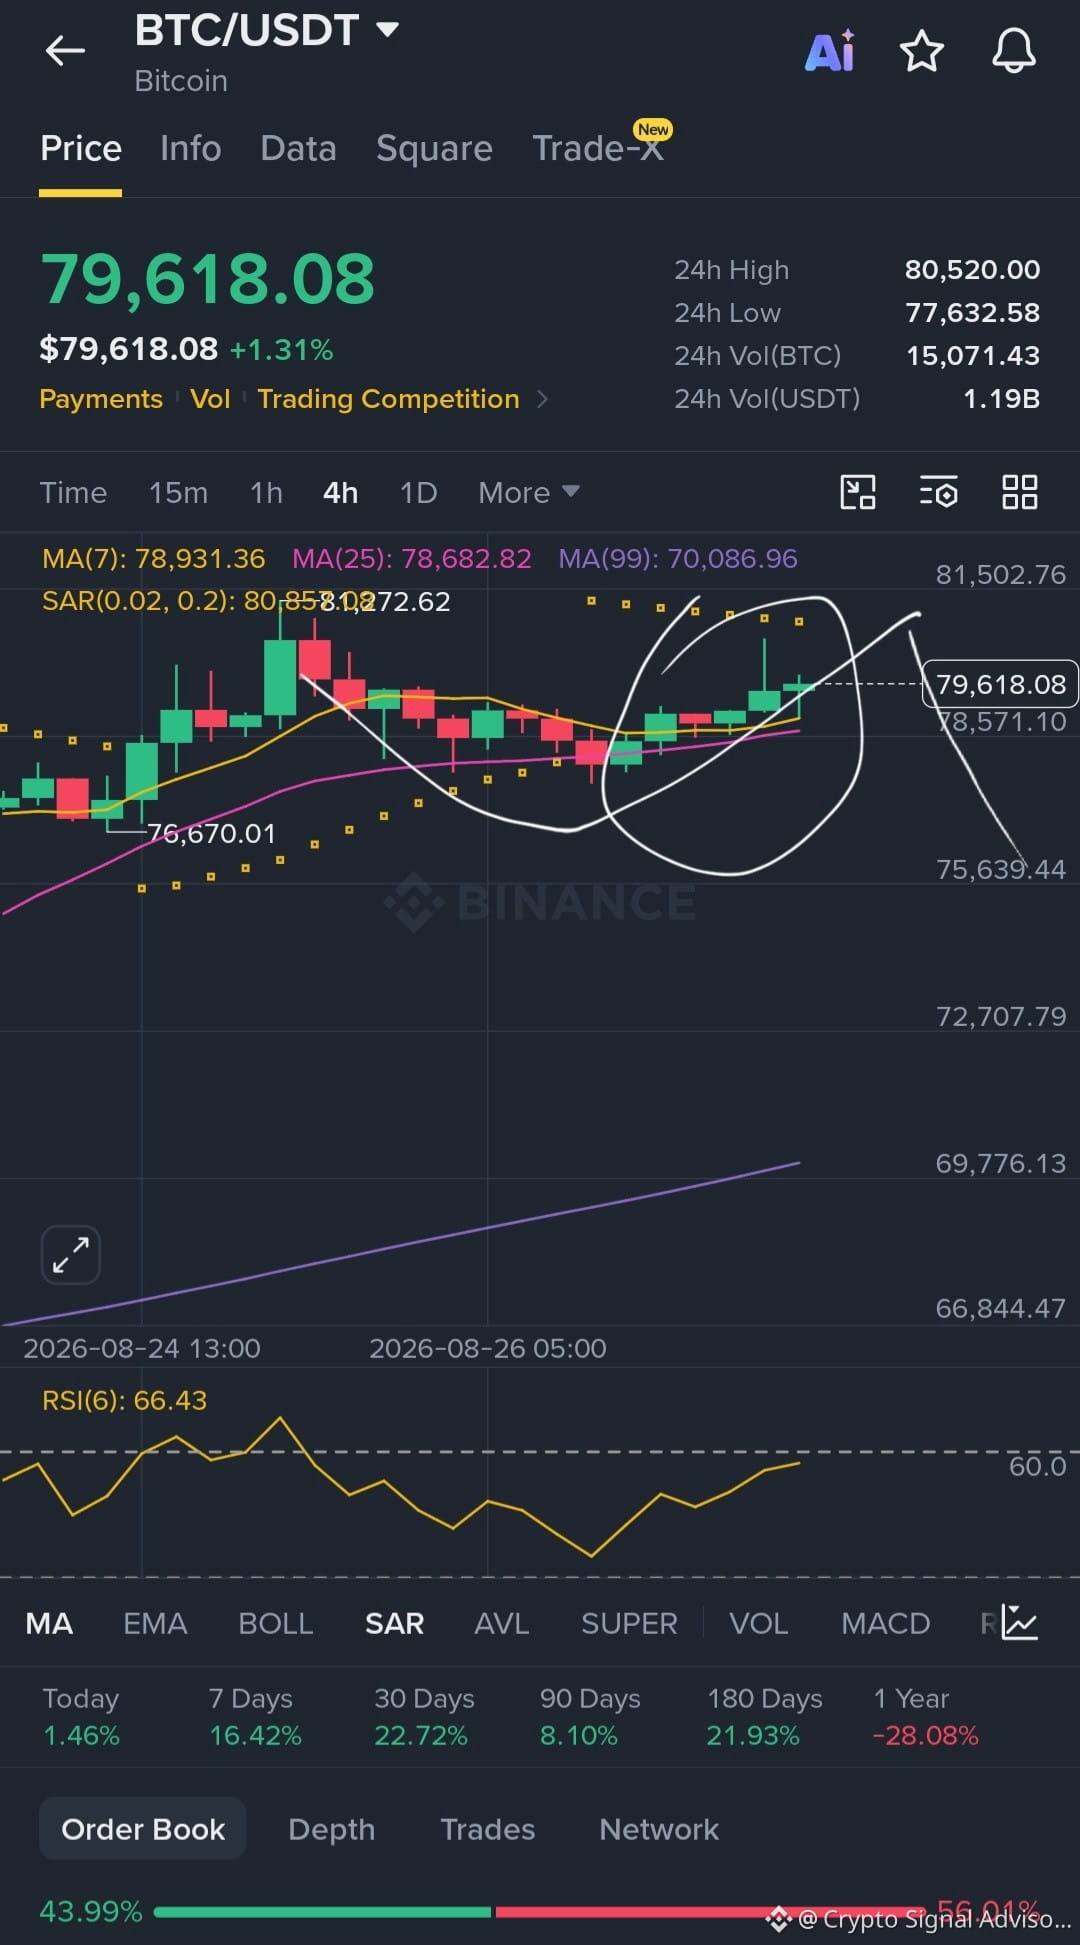
Task: Open the Data tab
Action: pyautogui.click(x=298, y=149)
